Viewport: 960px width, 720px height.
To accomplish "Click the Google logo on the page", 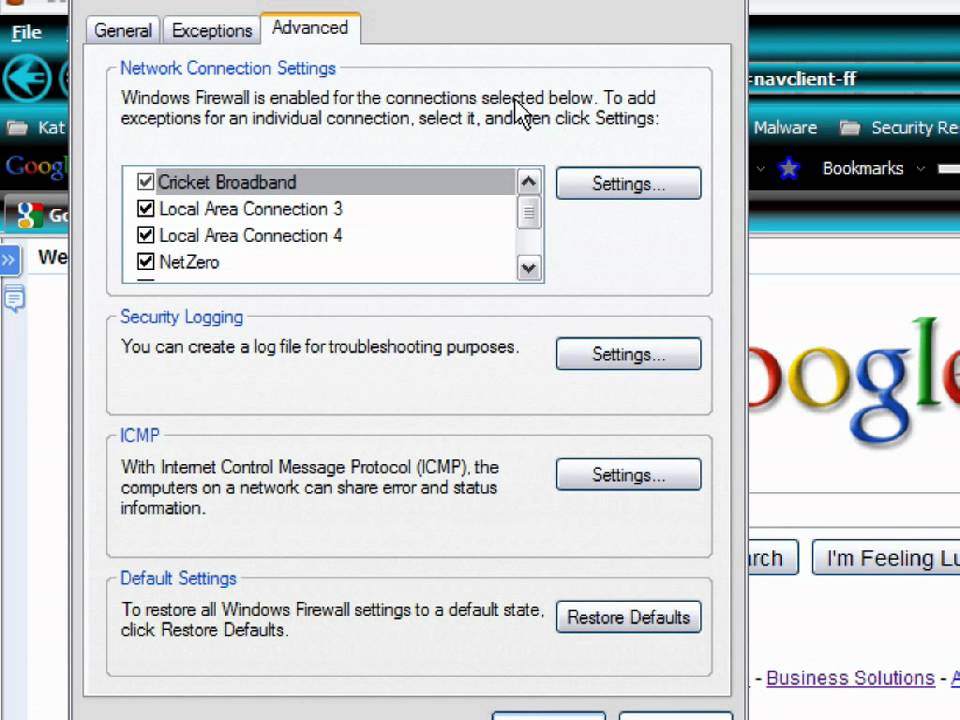I will [x=854, y=380].
